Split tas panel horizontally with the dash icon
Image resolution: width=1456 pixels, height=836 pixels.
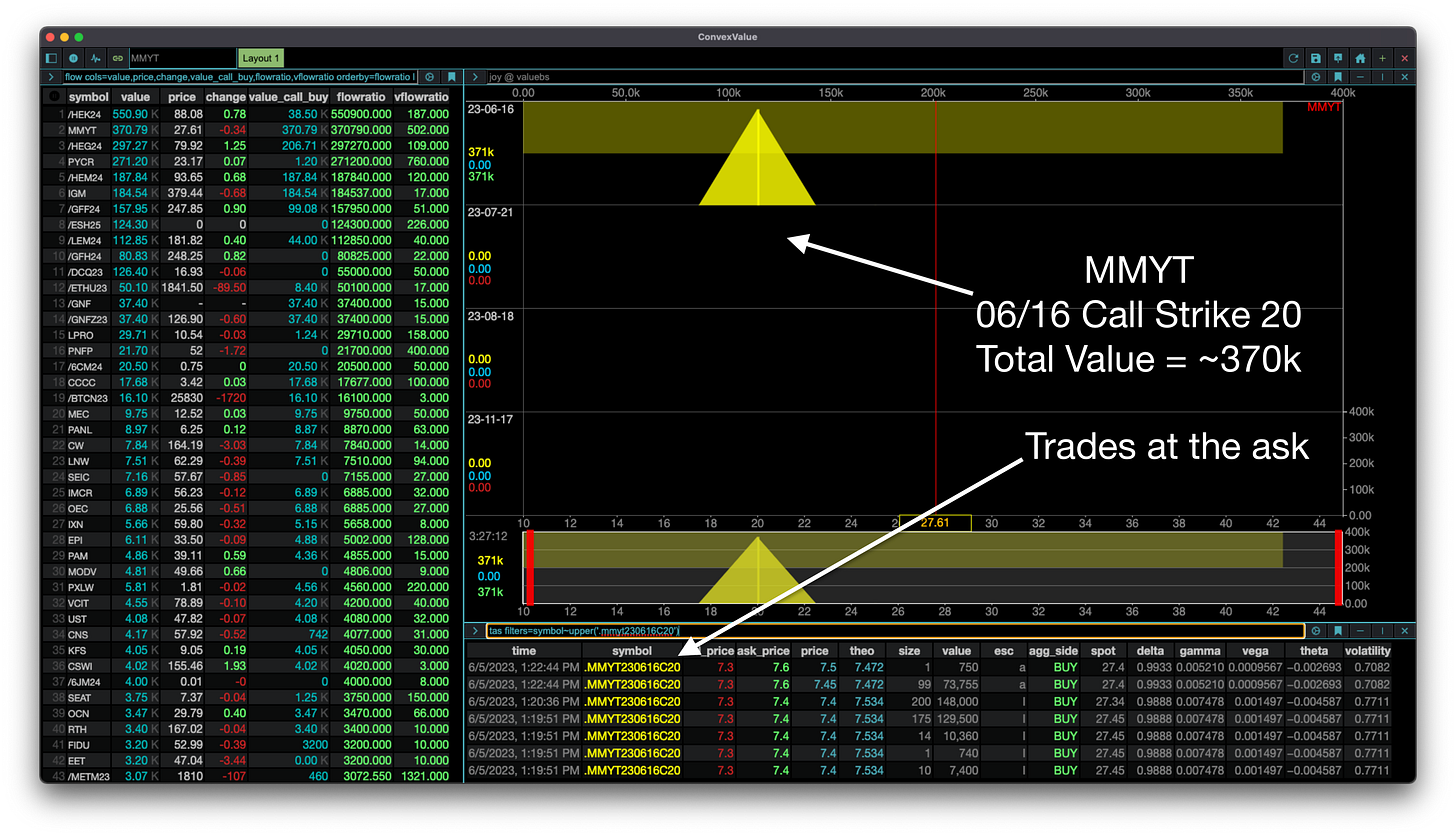1362,631
